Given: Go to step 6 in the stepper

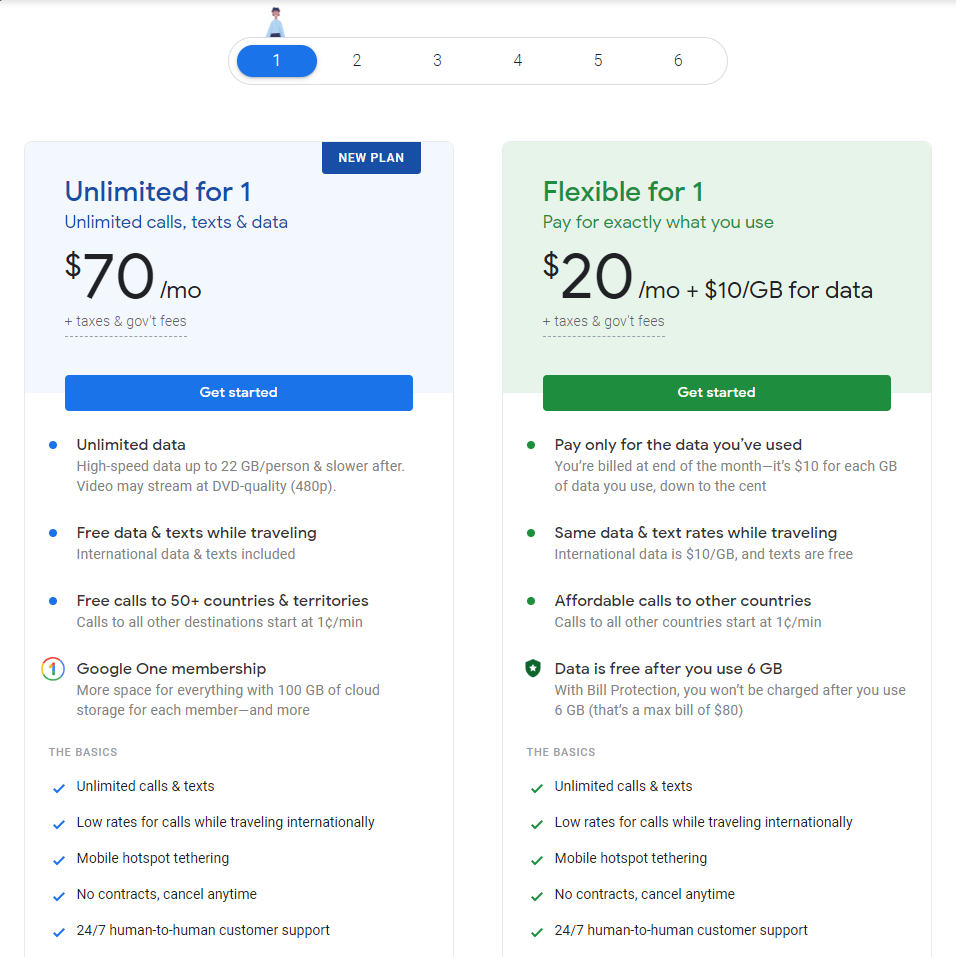Looking at the screenshot, I should [x=678, y=60].
